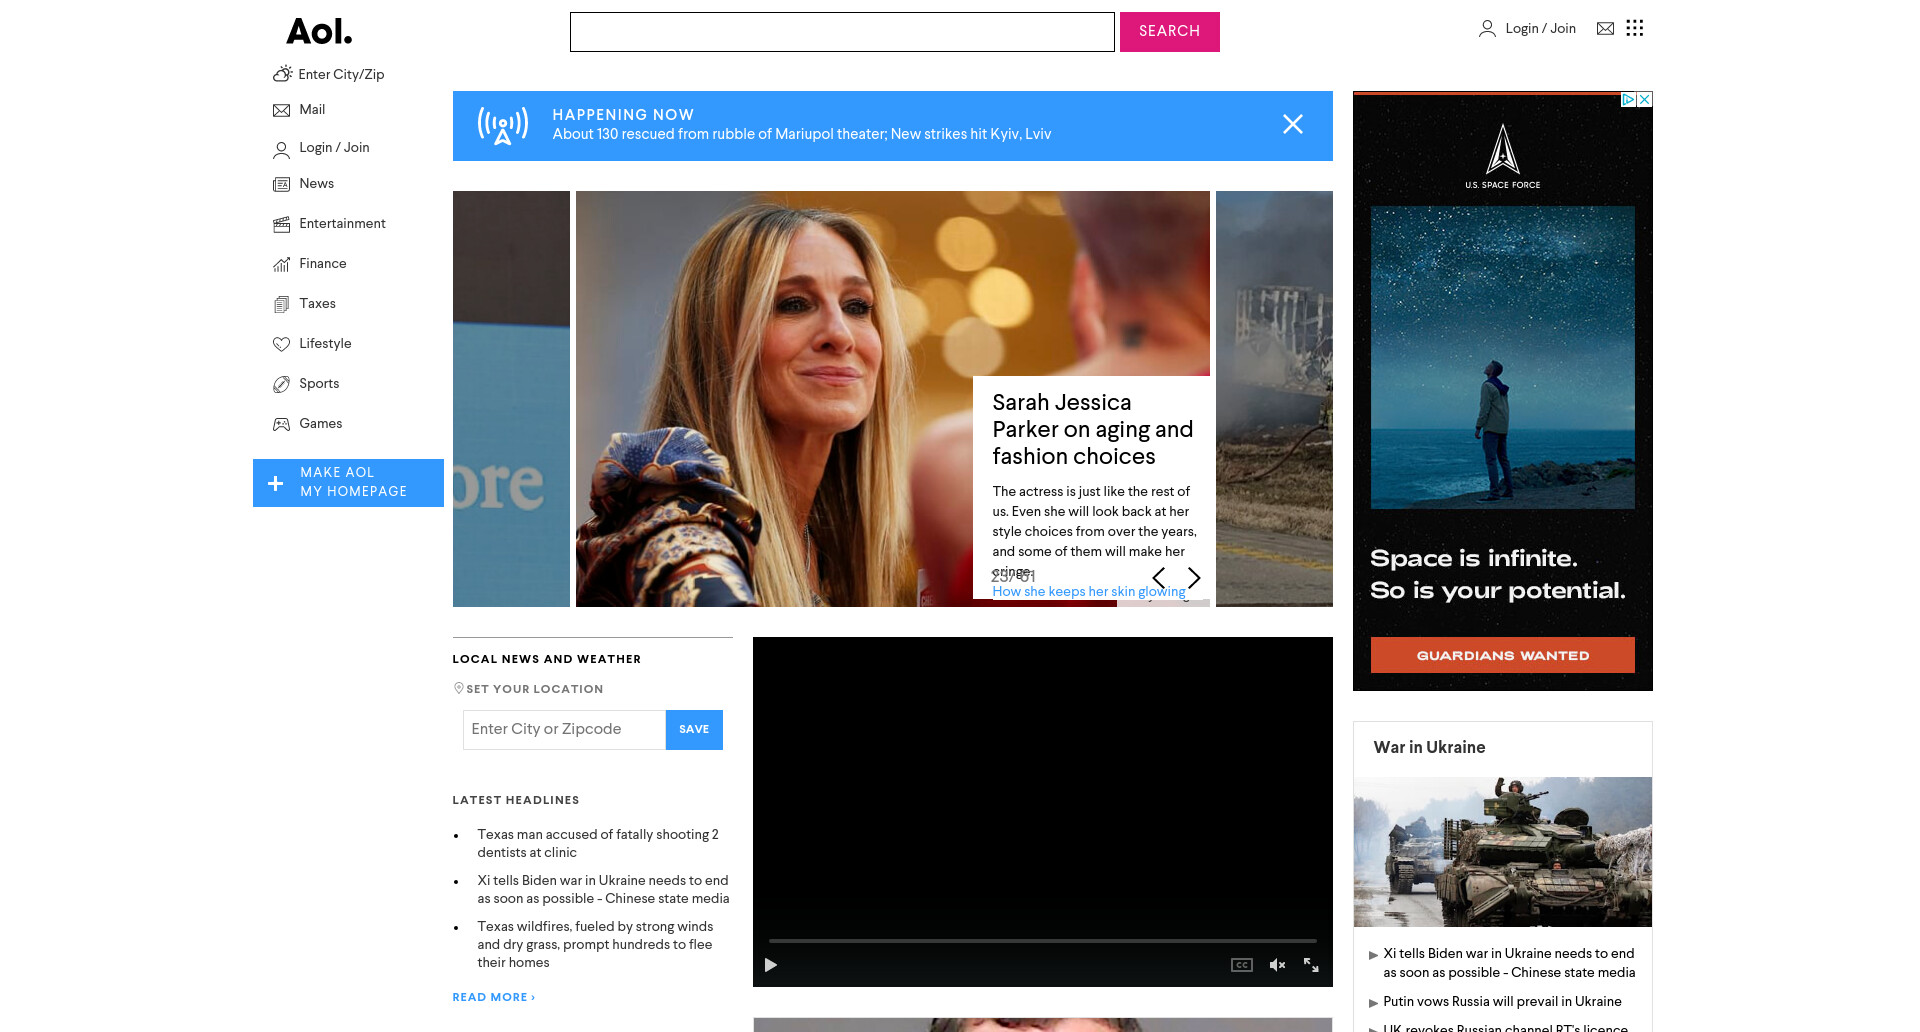This screenshot has height=1032, width=1920.
Task: Open the Login / Join link in header
Action: pyautogui.click(x=1540, y=29)
